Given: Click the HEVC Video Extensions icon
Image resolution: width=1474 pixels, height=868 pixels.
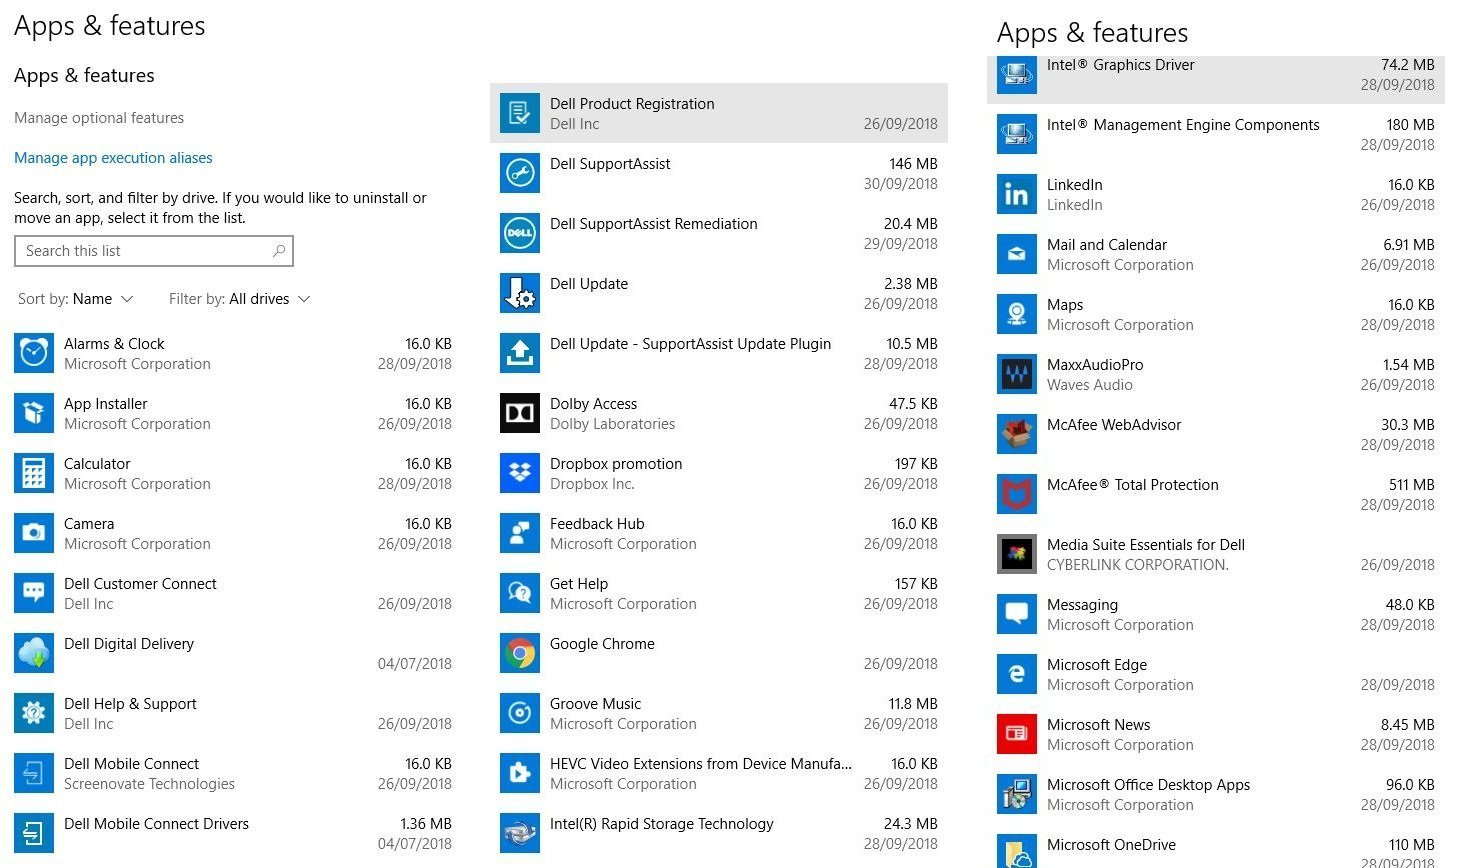Looking at the screenshot, I should pyautogui.click(x=520, y=773).
